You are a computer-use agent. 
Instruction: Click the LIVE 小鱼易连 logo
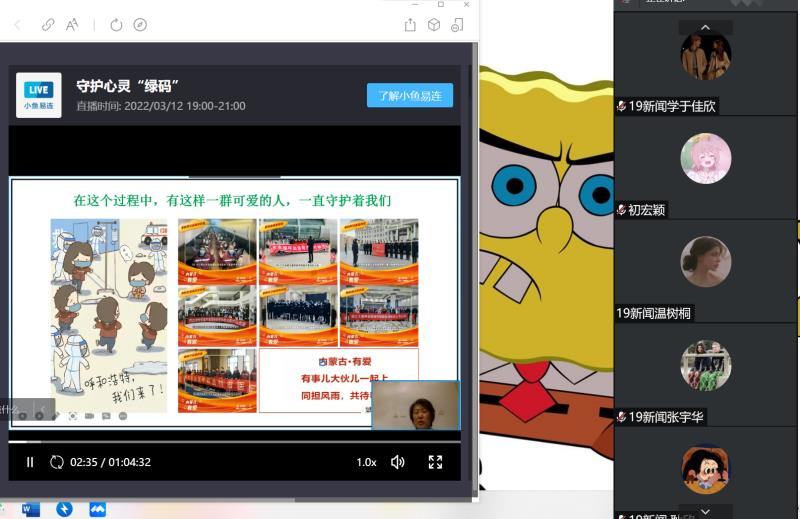point(39,95)
